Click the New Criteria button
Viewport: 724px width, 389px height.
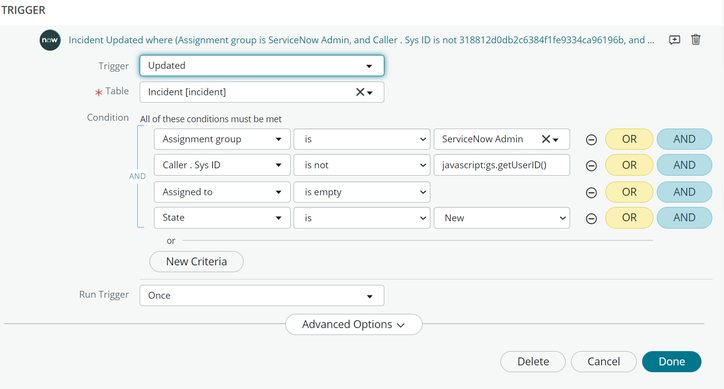tap(196, 261)
